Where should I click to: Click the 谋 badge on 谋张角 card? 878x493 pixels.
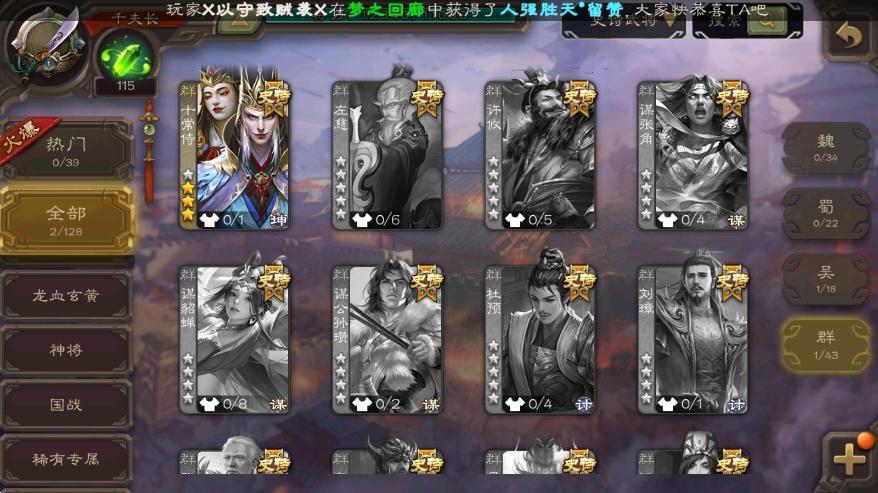[x=736, y=220]
